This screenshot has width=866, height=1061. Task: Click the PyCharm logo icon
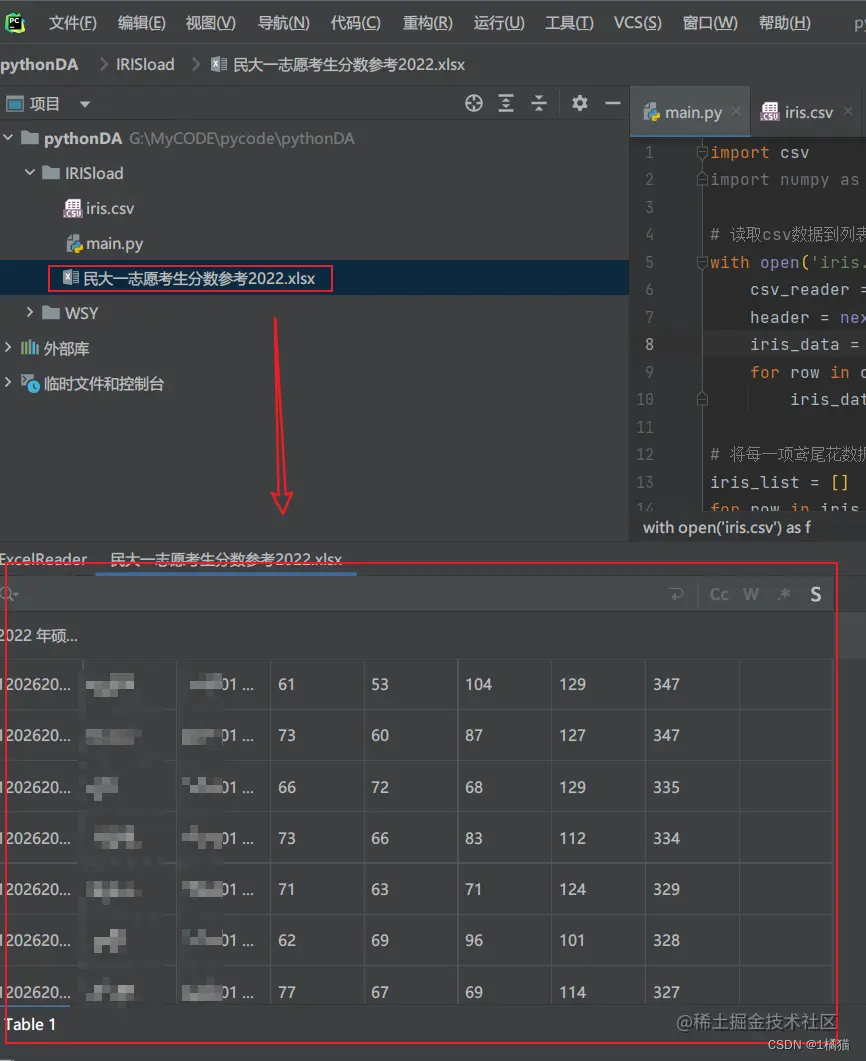[x=14, y=24]
